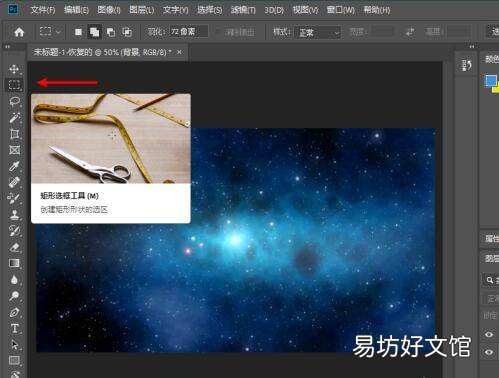Image resolution: width=499 pixels, height=378 pixels.
Task: Open the 3D(D) menu
Action: coord(274,10)
